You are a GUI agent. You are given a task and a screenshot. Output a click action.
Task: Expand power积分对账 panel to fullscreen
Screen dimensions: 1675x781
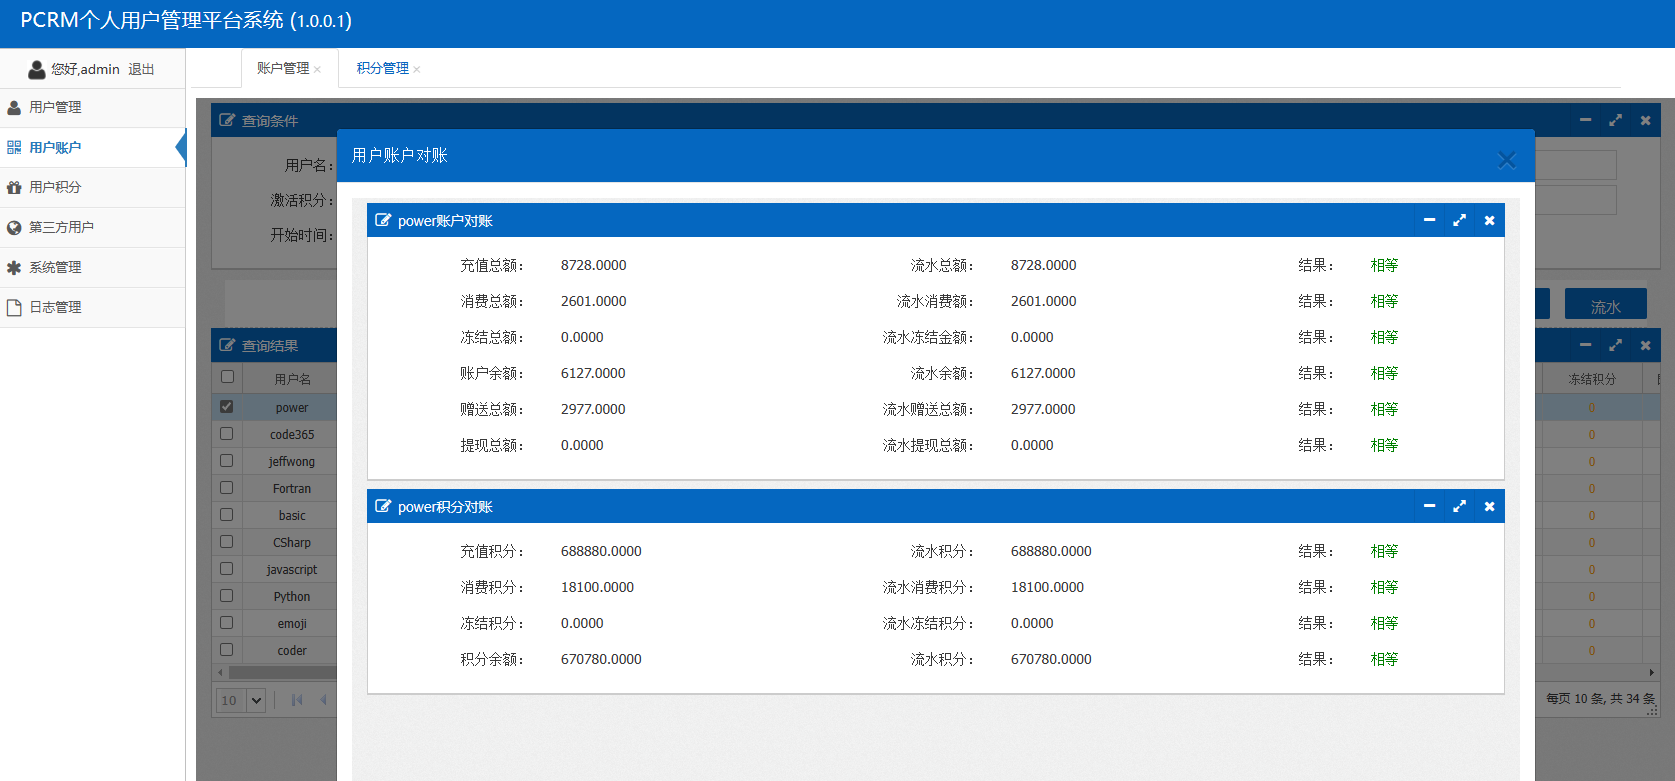pos(1459,506)
